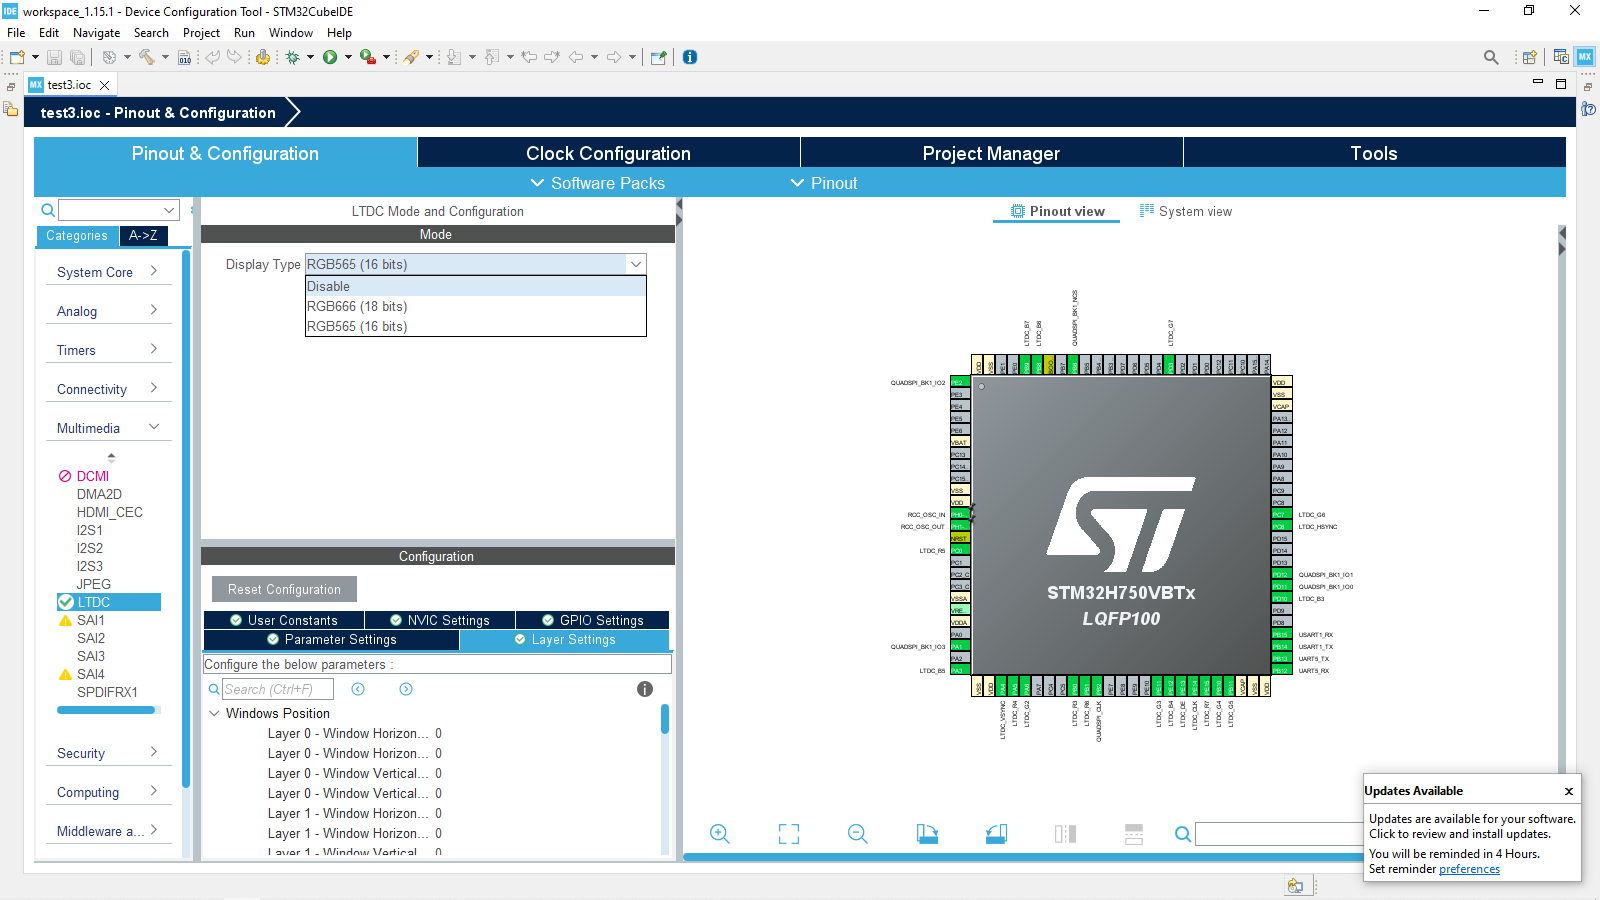Click the Reset Configuration button
Image resolution: width=1600 pixels, height=900 pixels.
(284, 589)
